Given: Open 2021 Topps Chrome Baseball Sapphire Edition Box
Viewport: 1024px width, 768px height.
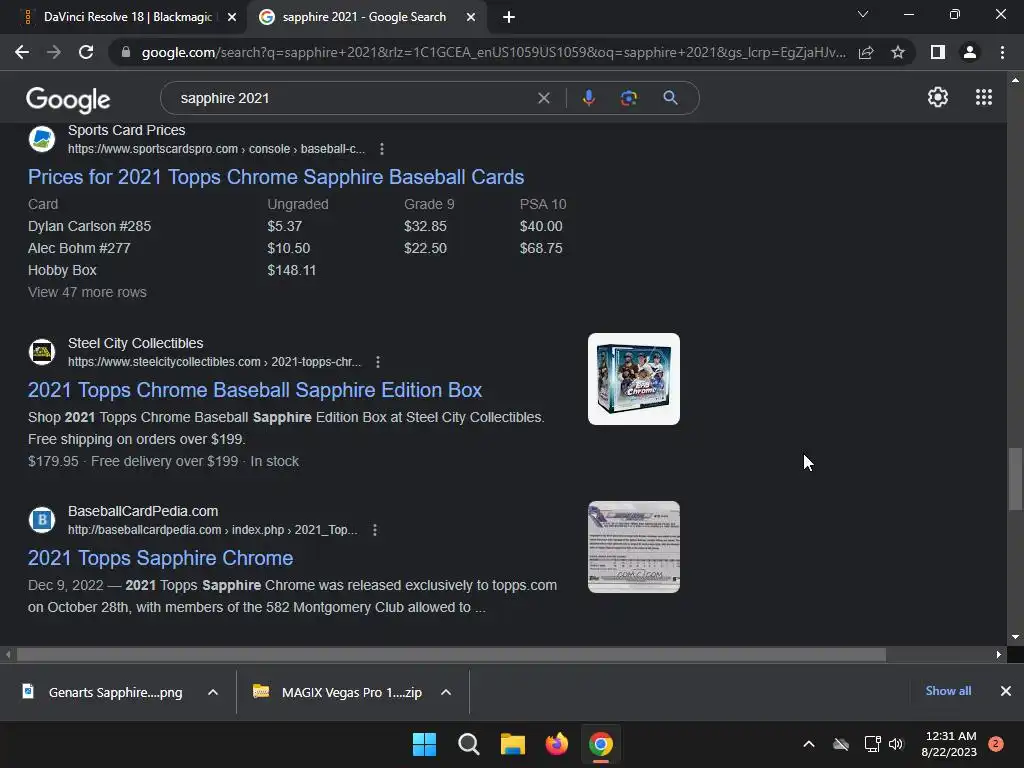Looking at the screenshot, I should pyautogui.click(x=255, y=390).
